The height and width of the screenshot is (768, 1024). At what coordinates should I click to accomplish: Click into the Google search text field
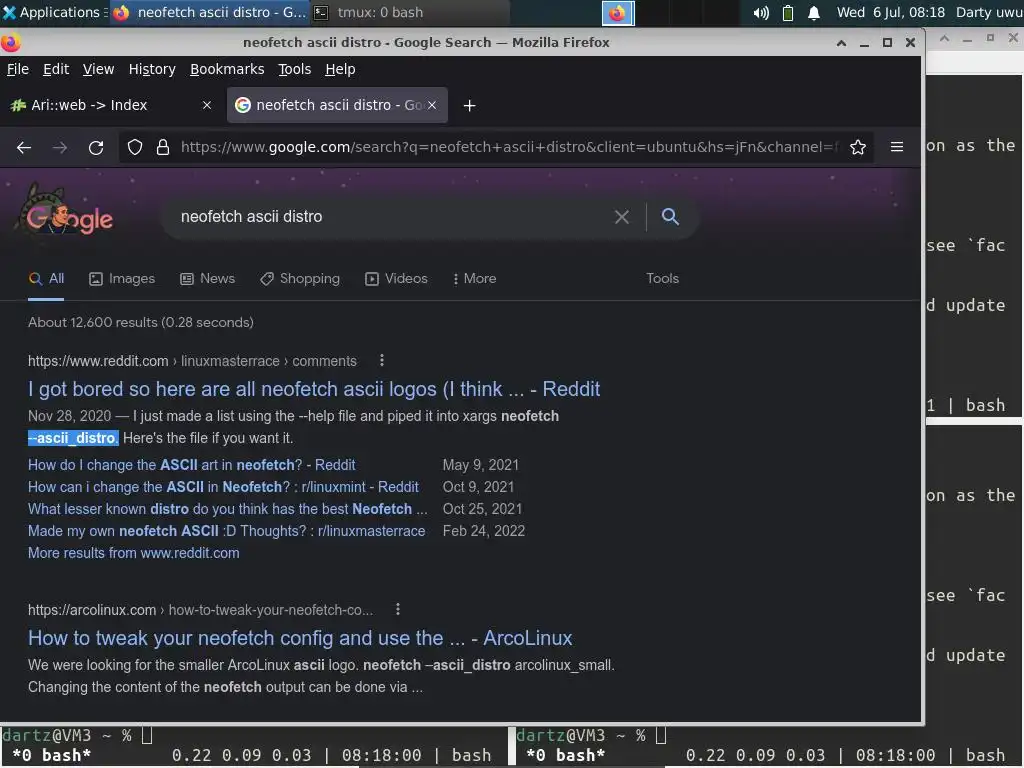pos(392,217)
